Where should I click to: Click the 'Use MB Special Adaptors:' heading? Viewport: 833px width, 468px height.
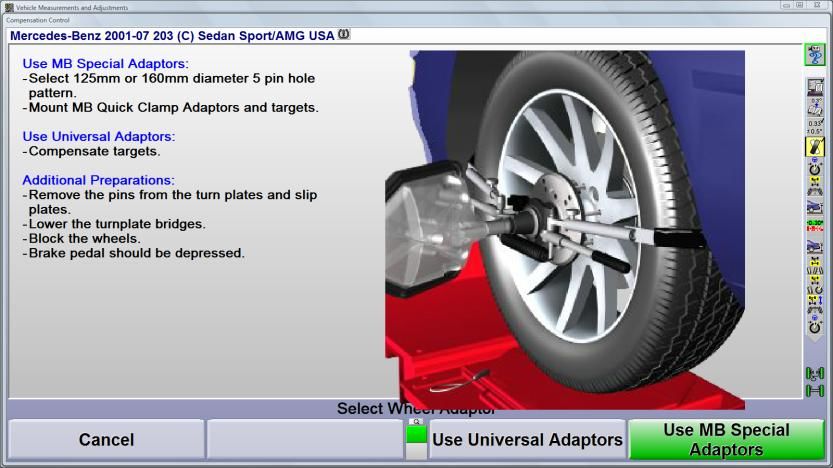click(105, 63)
